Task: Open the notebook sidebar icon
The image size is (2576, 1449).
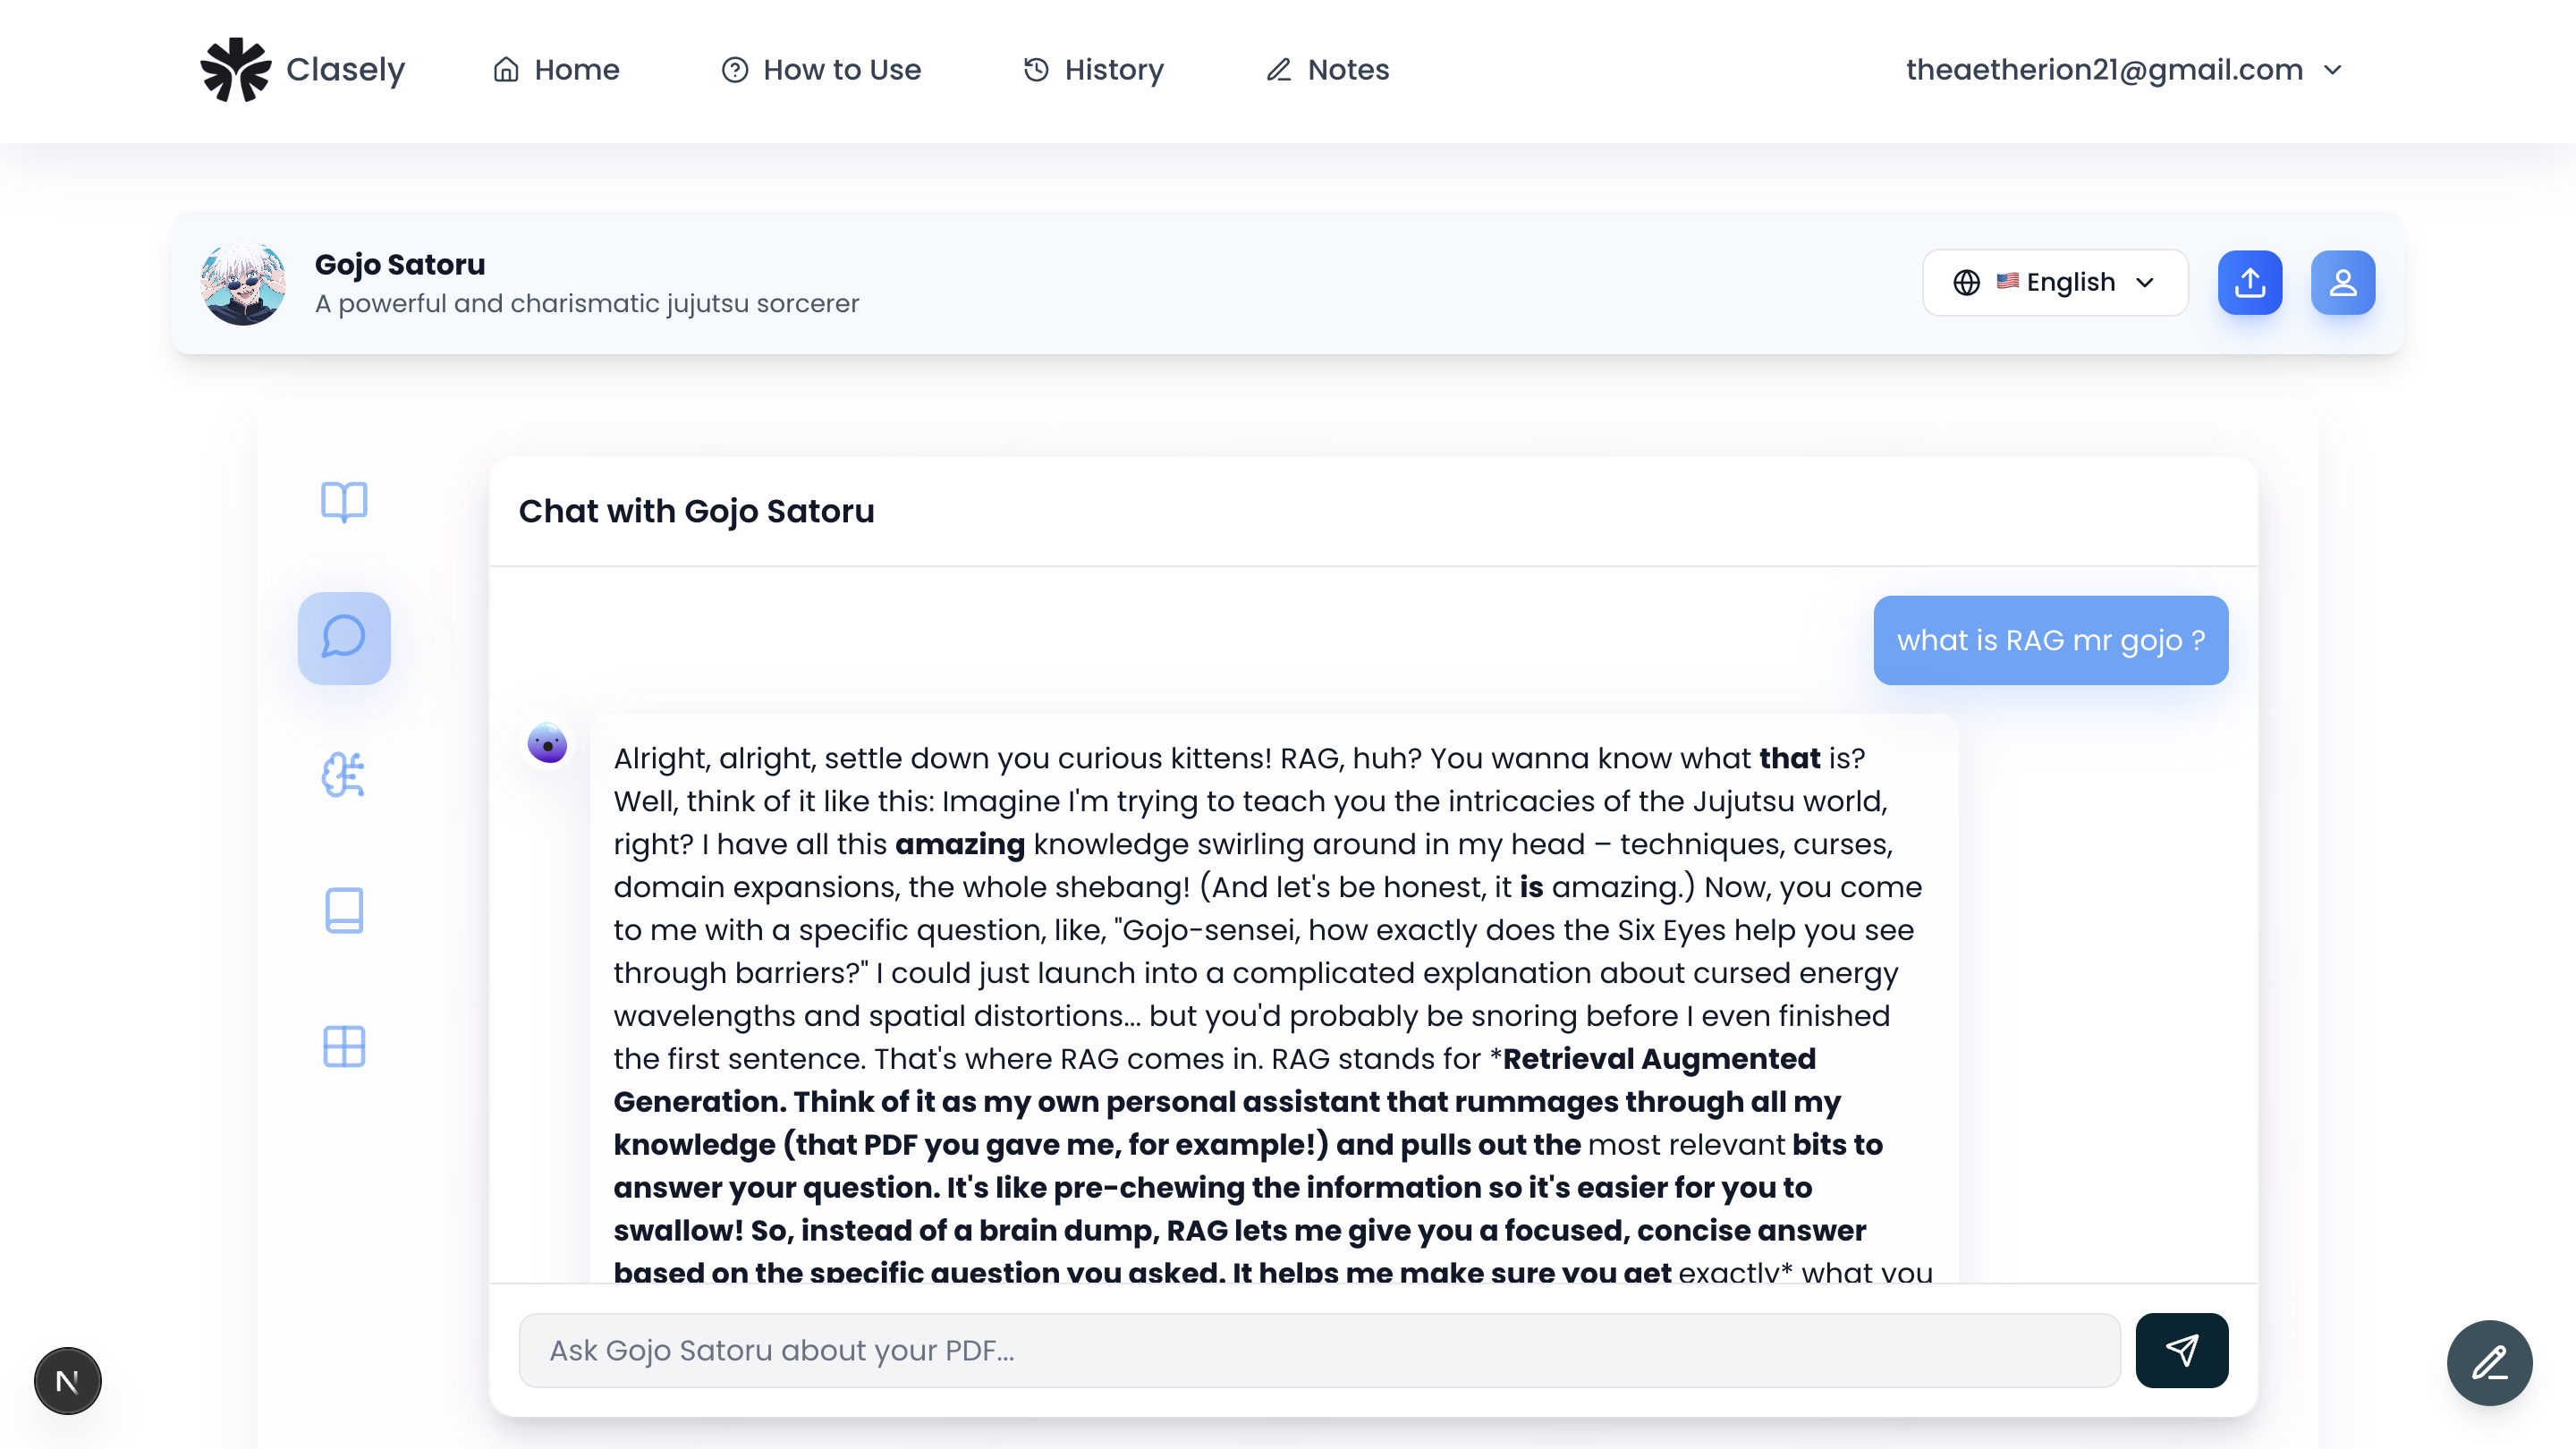Action: coord(344,910)
